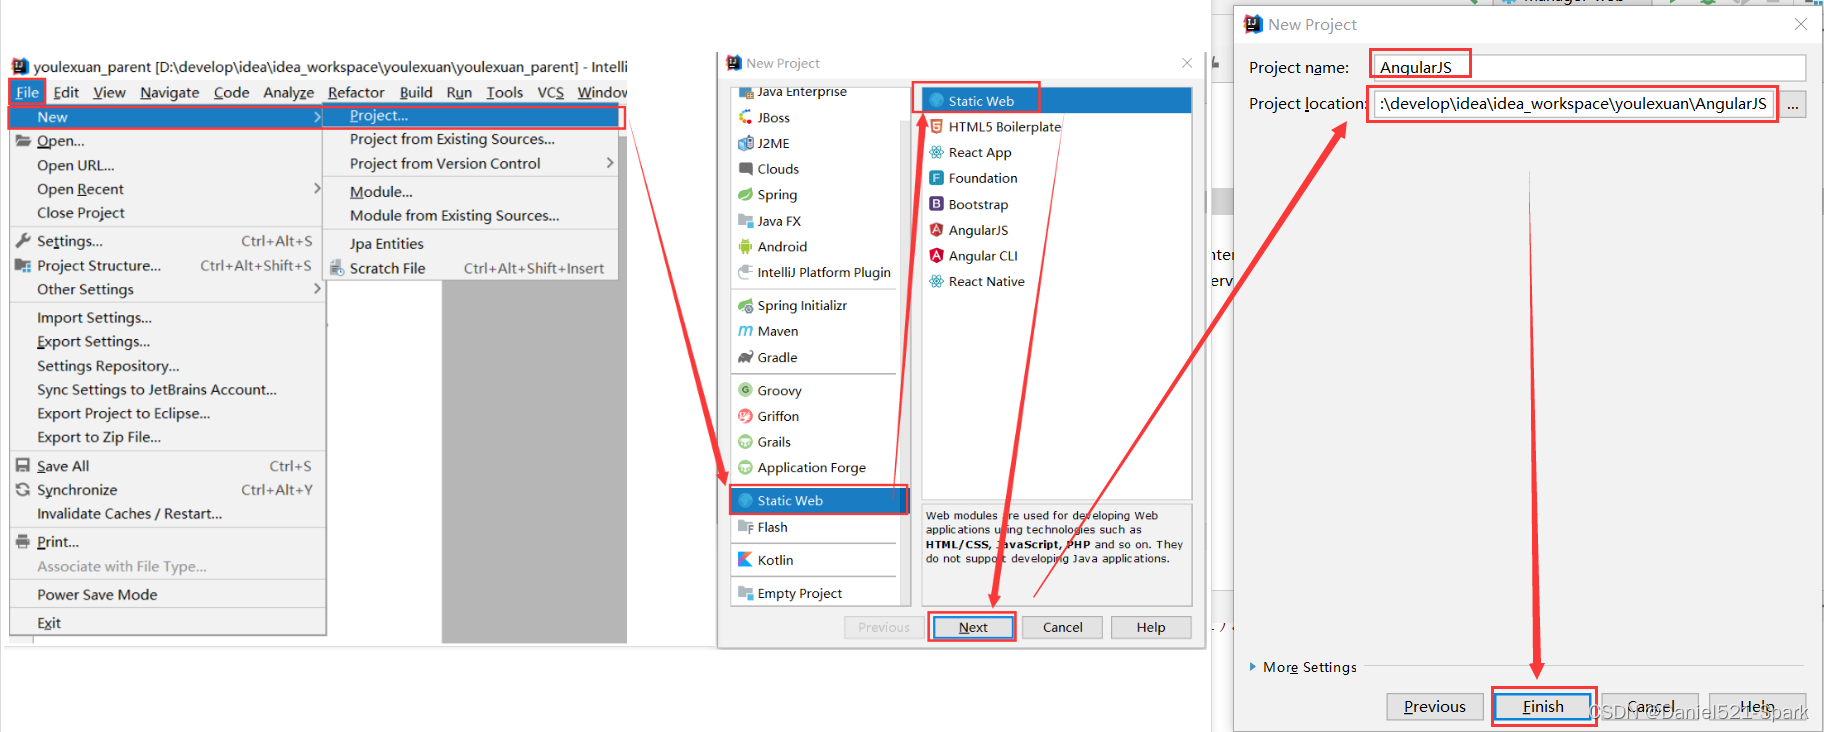
Task: Edit the Project name field
Action: click(1589, 67)
